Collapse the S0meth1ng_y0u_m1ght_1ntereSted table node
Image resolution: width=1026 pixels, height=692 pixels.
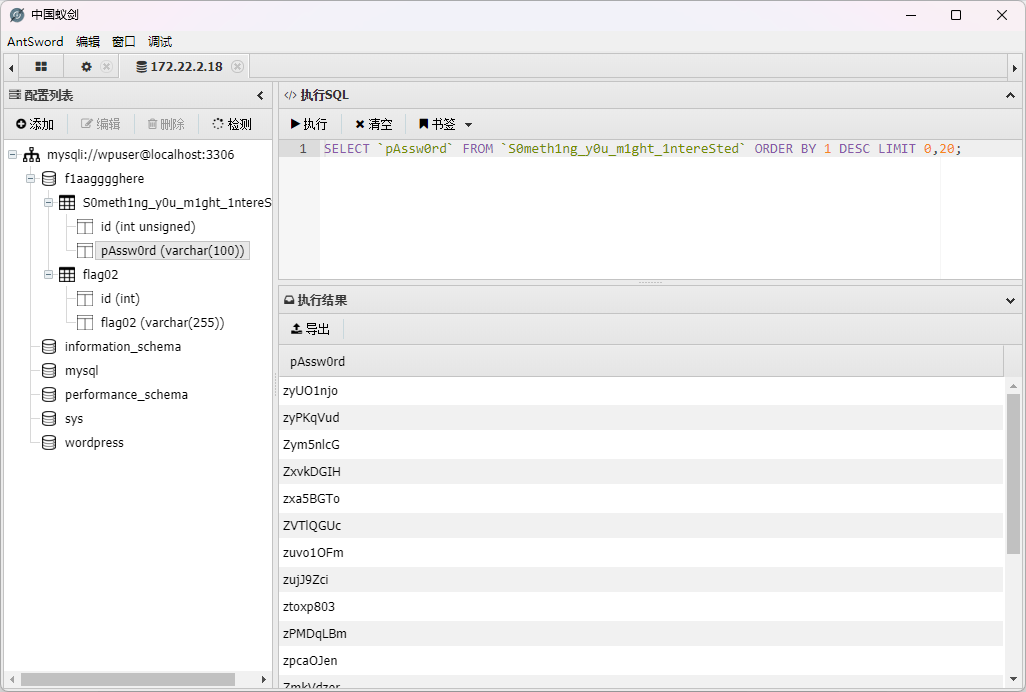[48, 203]
